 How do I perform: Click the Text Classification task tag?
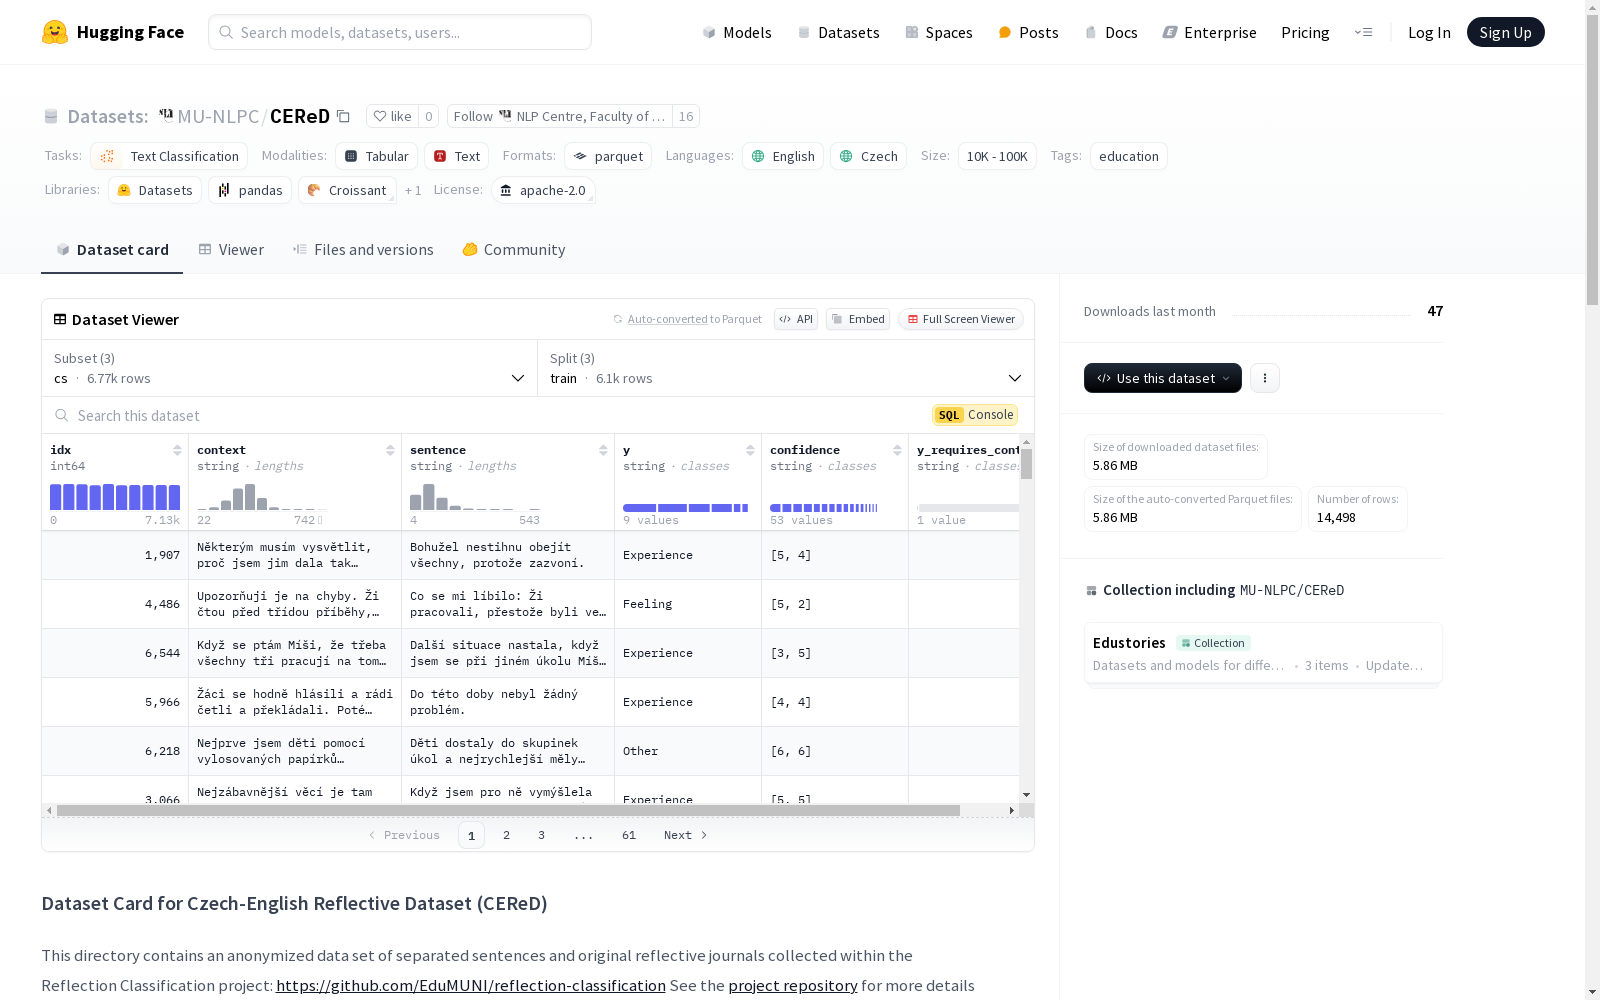[x=169, y=156]
